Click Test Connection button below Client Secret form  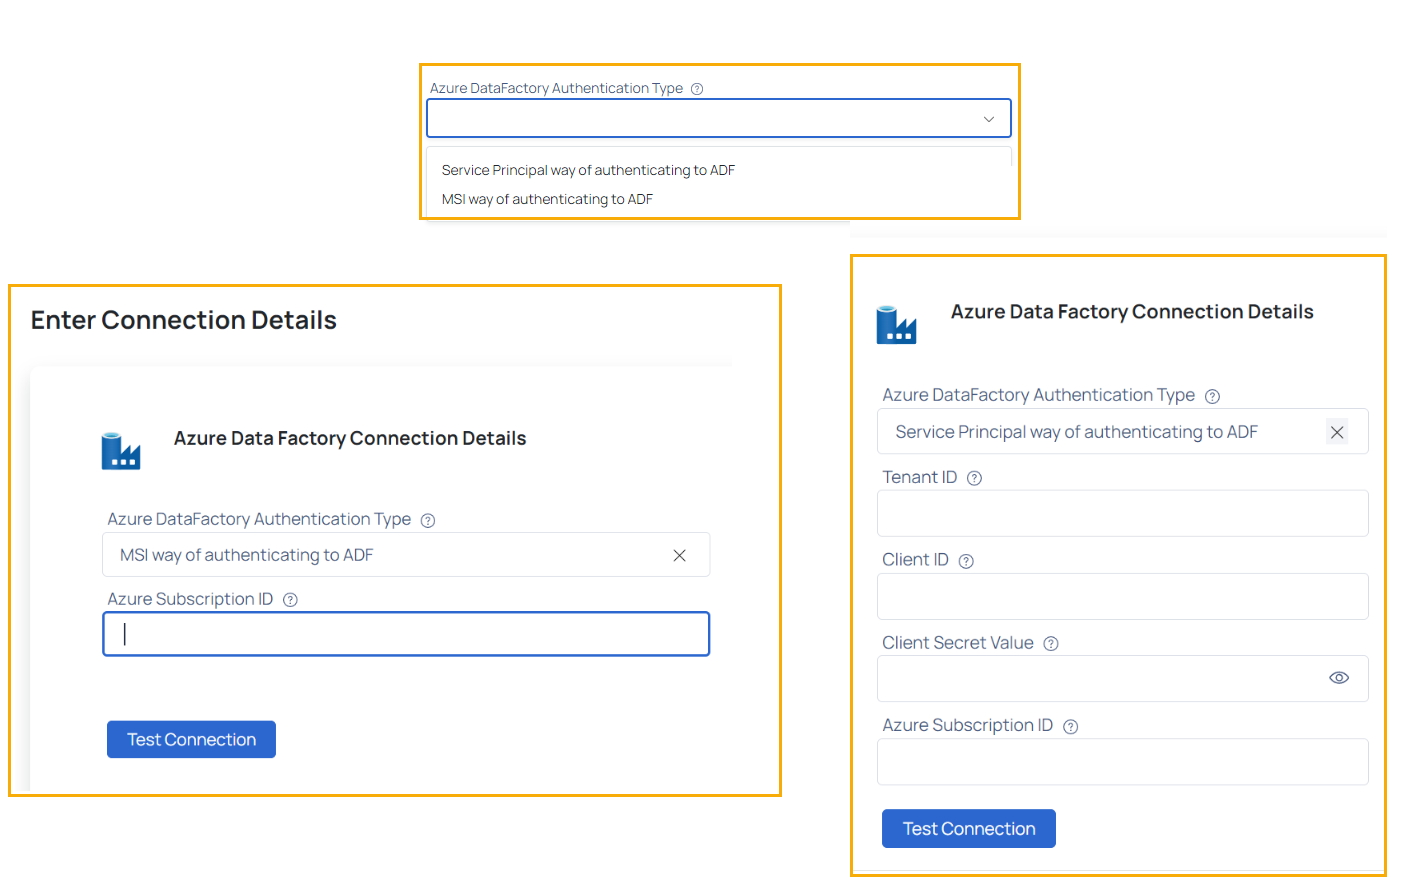969,829
